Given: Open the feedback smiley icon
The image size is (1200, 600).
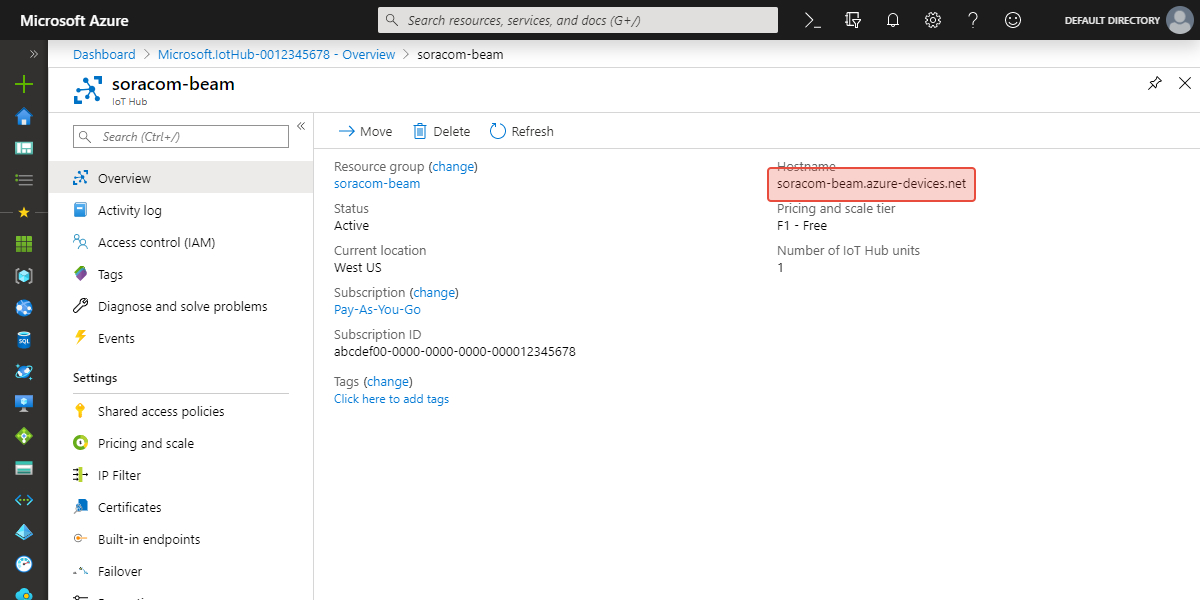Looking at the screenshot, I should click(1013, 20).
